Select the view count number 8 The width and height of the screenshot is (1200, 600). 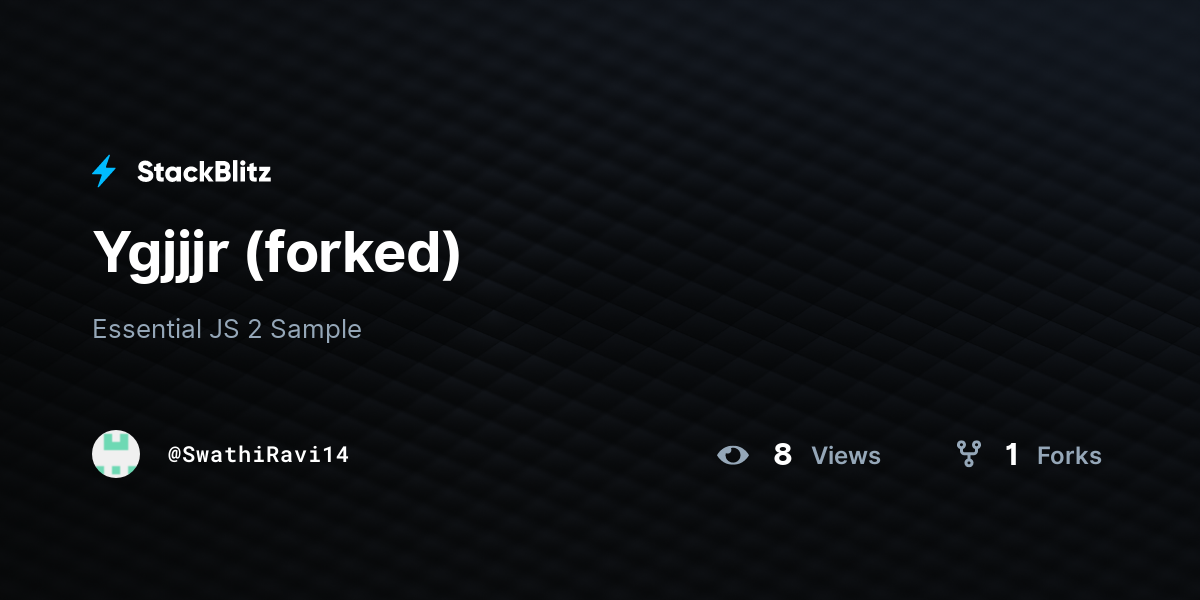point(783,455)
